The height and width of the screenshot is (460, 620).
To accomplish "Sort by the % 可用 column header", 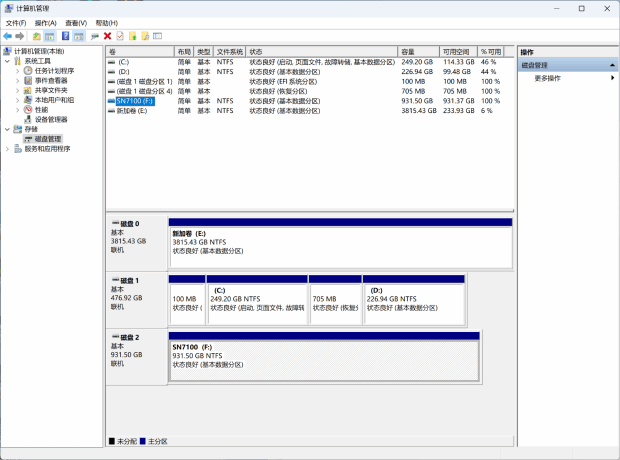I will pyautogui.click(x=490, y=52).
